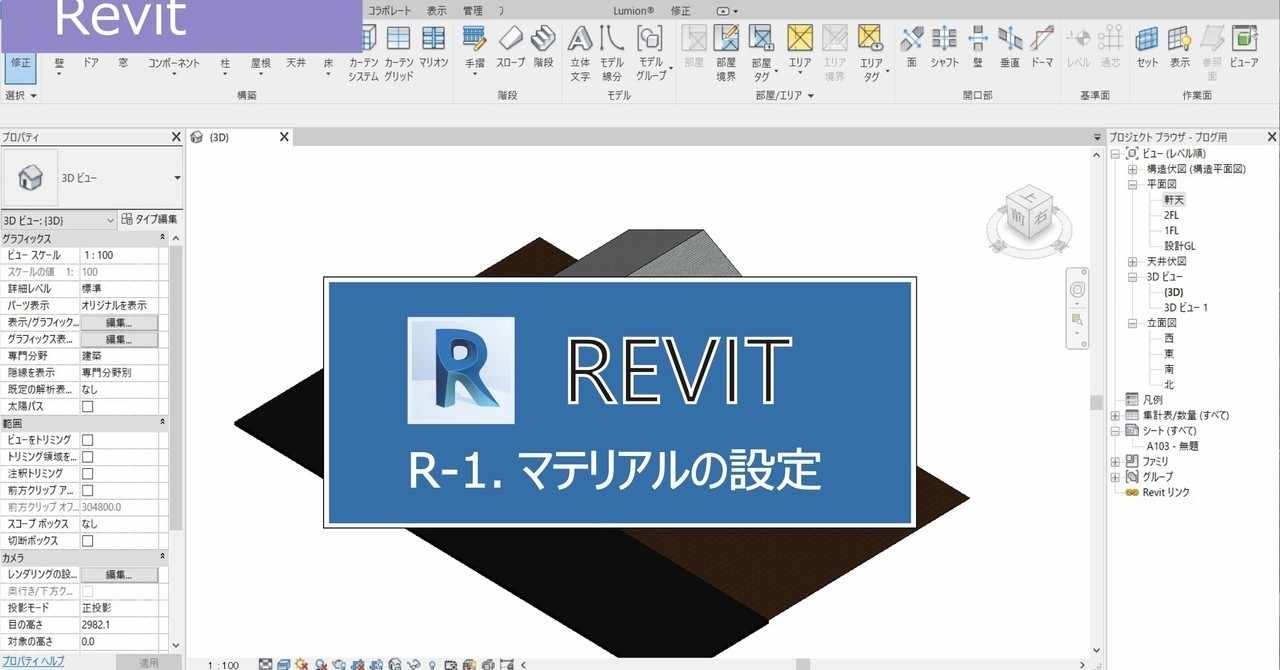The height and width of the screenshot is (670, 1280).
Task: Open the 修正 ribbon tab
Action: coord(680,11)
